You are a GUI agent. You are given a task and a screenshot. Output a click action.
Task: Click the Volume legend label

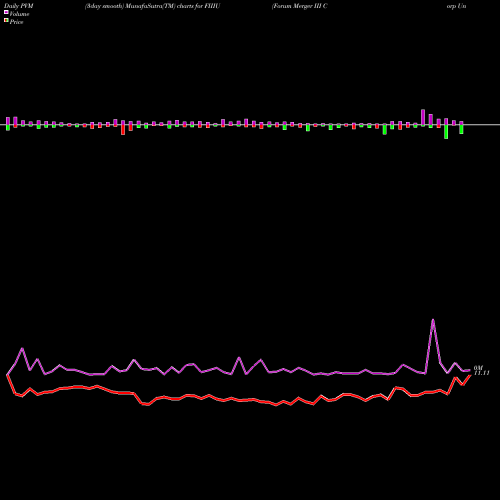coord(19,14)
